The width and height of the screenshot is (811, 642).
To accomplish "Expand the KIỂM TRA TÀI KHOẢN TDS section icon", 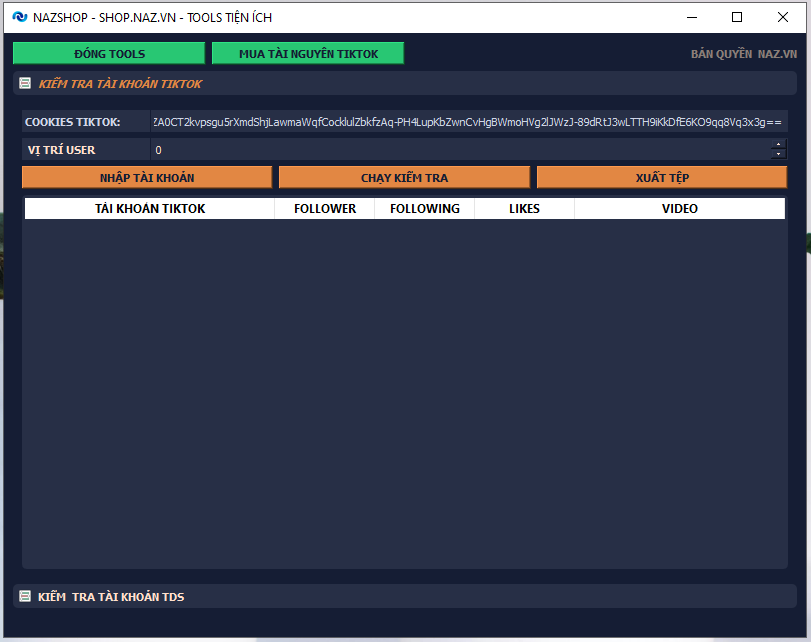I will 25,596.
